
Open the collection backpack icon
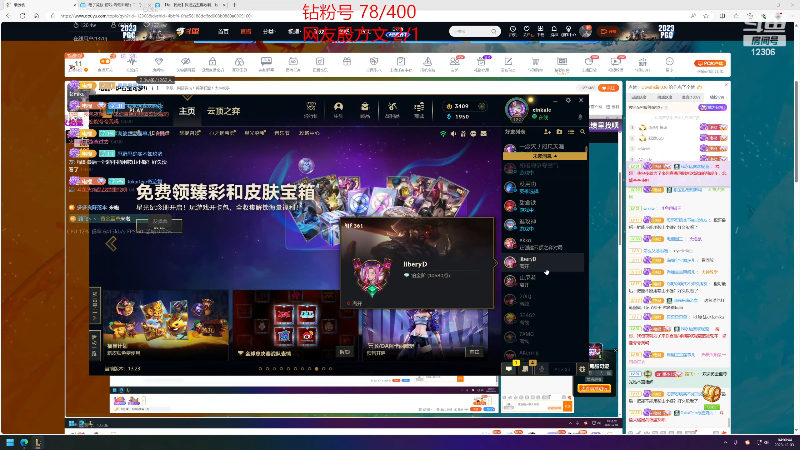[x=365, y=109]
